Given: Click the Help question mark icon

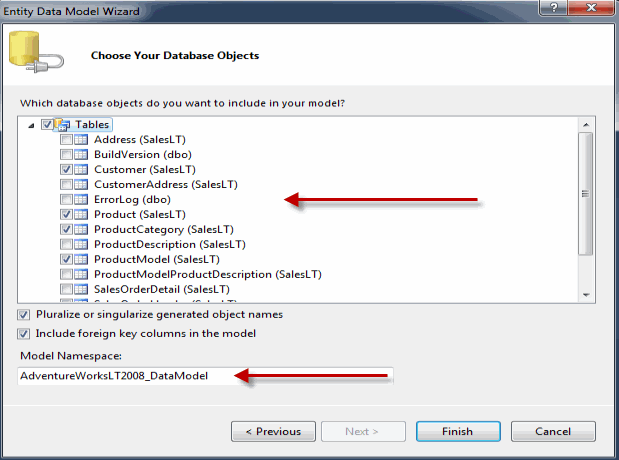Looking at the screenshot, I should click(x=553, y=7).
